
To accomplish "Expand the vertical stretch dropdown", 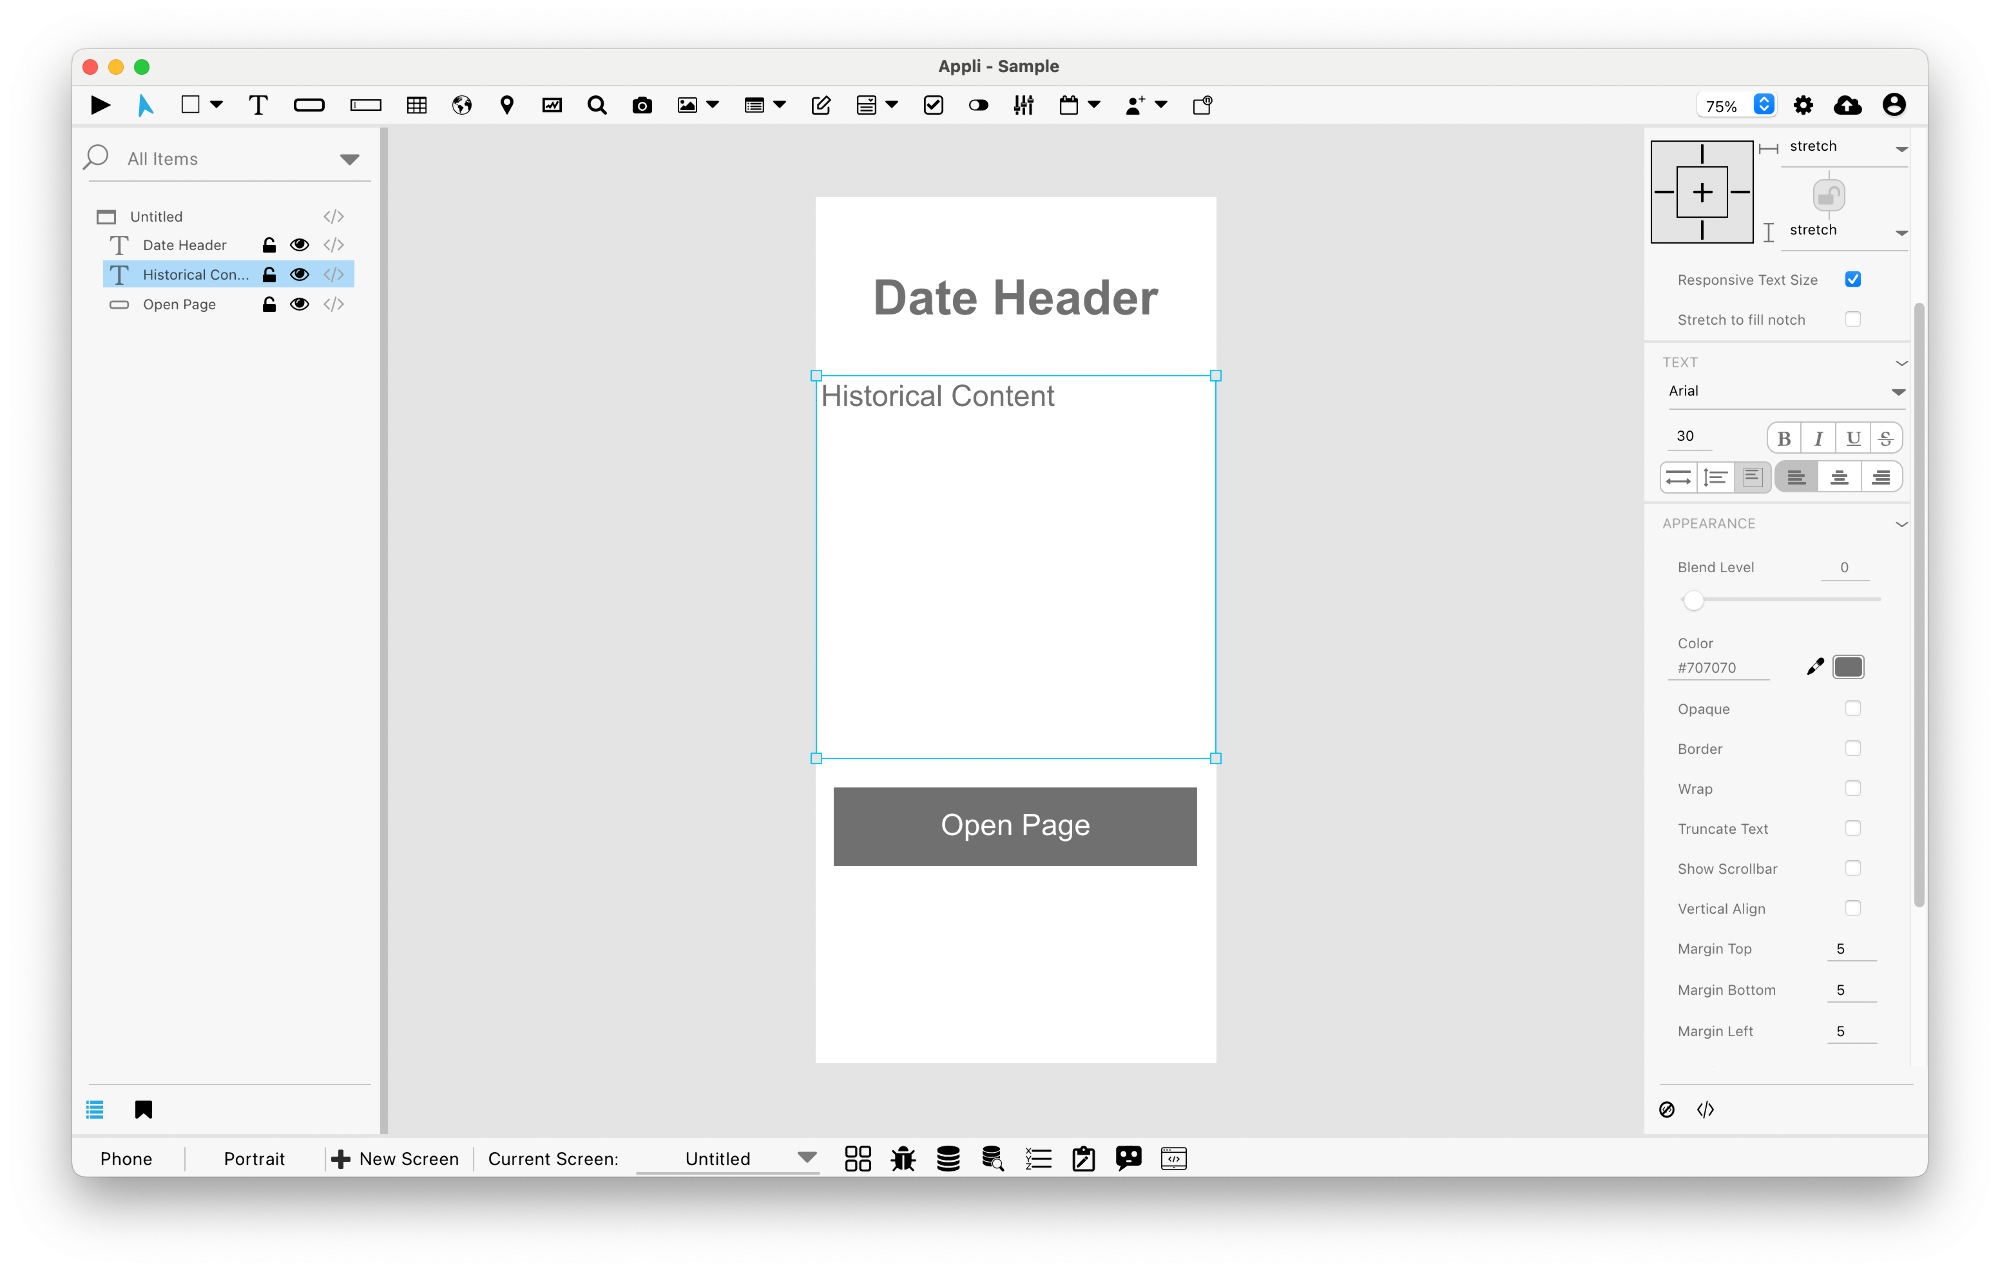I will pos(1904,230).
